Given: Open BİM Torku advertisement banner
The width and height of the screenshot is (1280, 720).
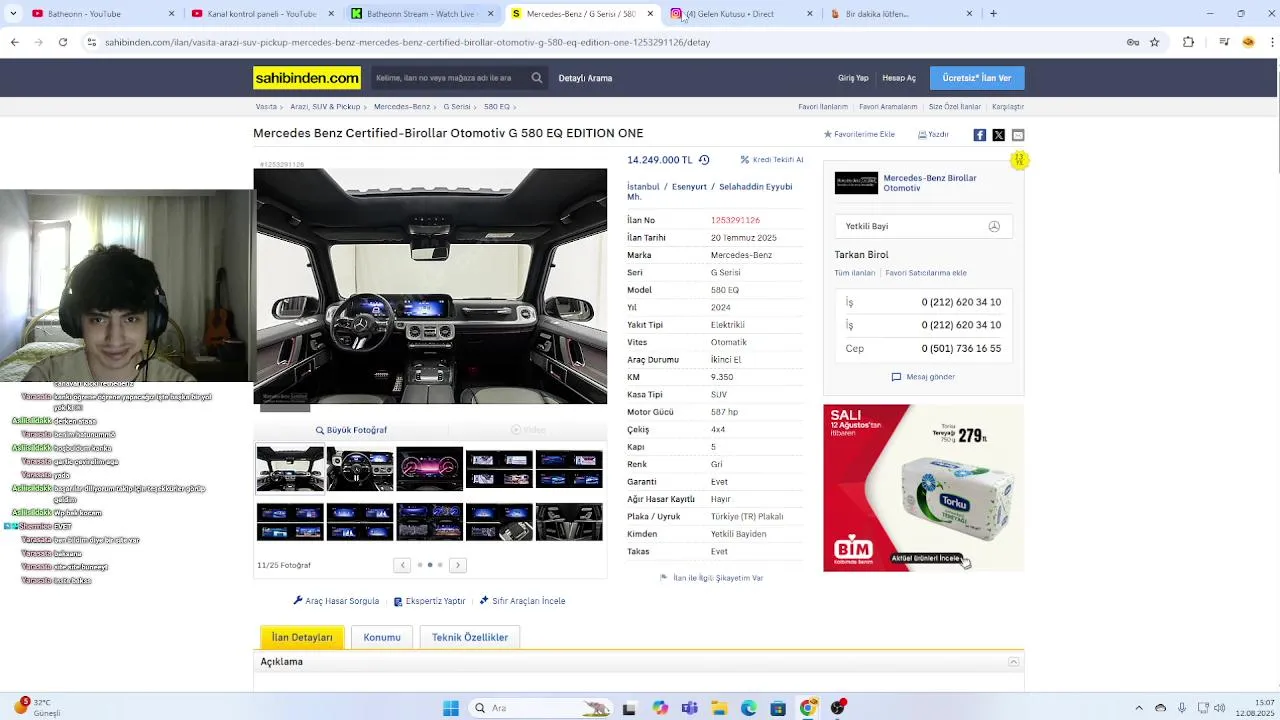Looking at the screenshot, I should pos(923,488).
